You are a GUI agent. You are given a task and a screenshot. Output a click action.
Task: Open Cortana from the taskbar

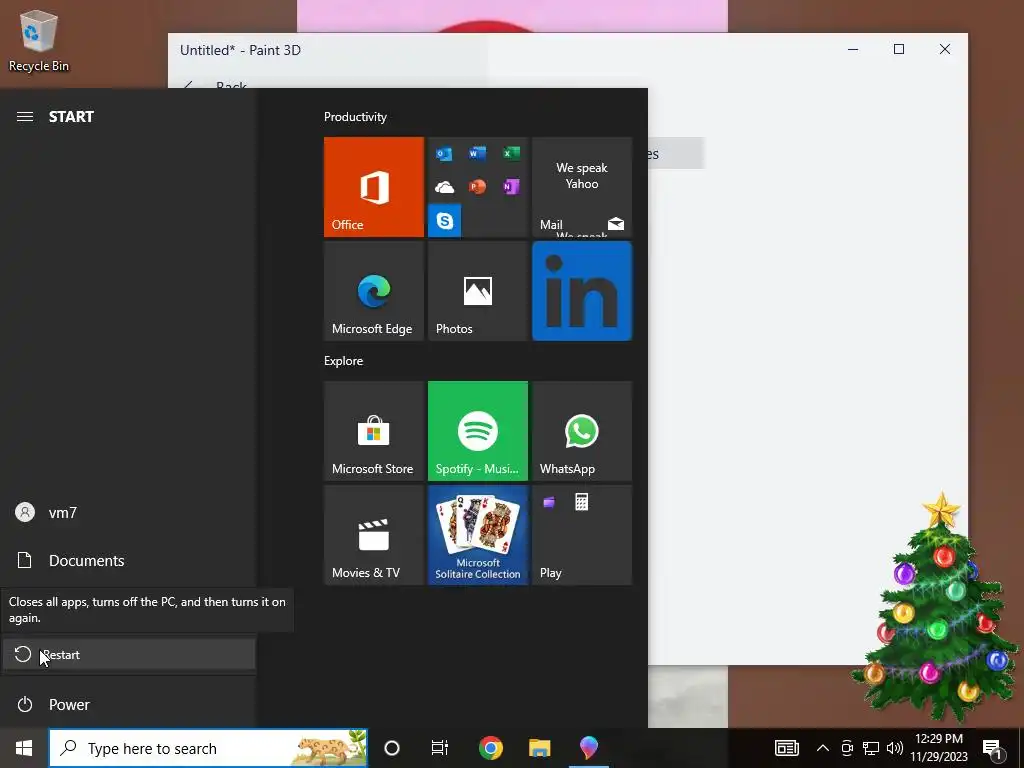coord(392,748)
